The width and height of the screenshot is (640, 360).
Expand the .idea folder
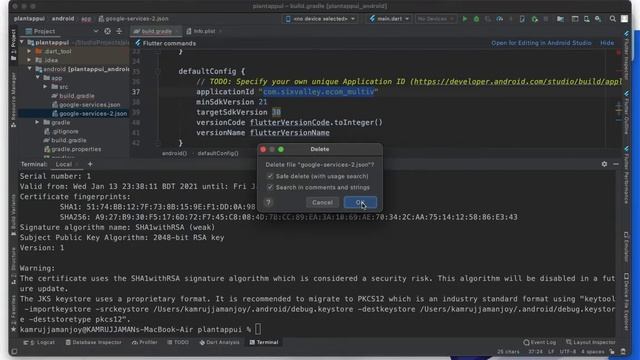coord(29,60)
